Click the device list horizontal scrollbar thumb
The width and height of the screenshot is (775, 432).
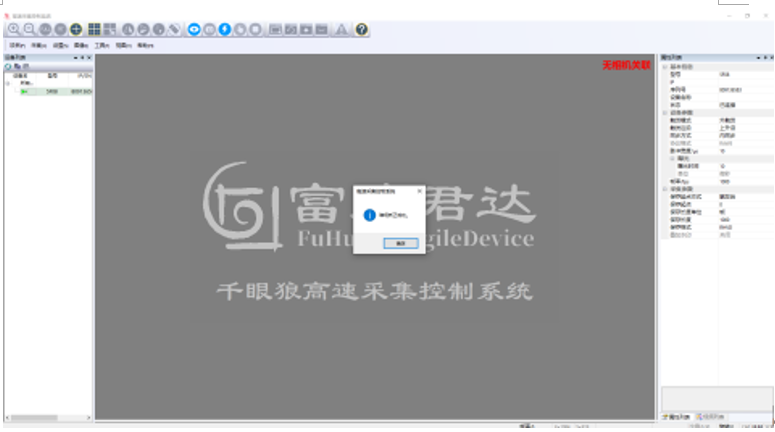(35, 418)
